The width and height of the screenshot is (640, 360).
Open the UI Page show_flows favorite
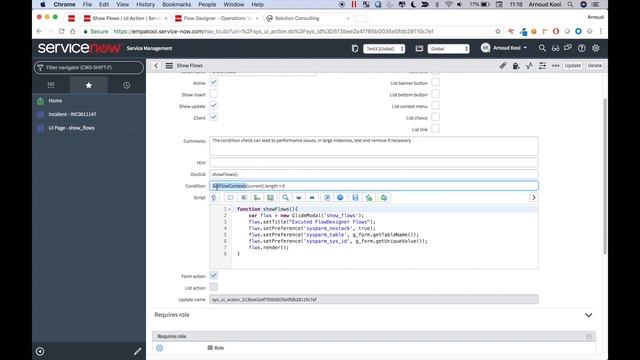[x=71, y=128]
